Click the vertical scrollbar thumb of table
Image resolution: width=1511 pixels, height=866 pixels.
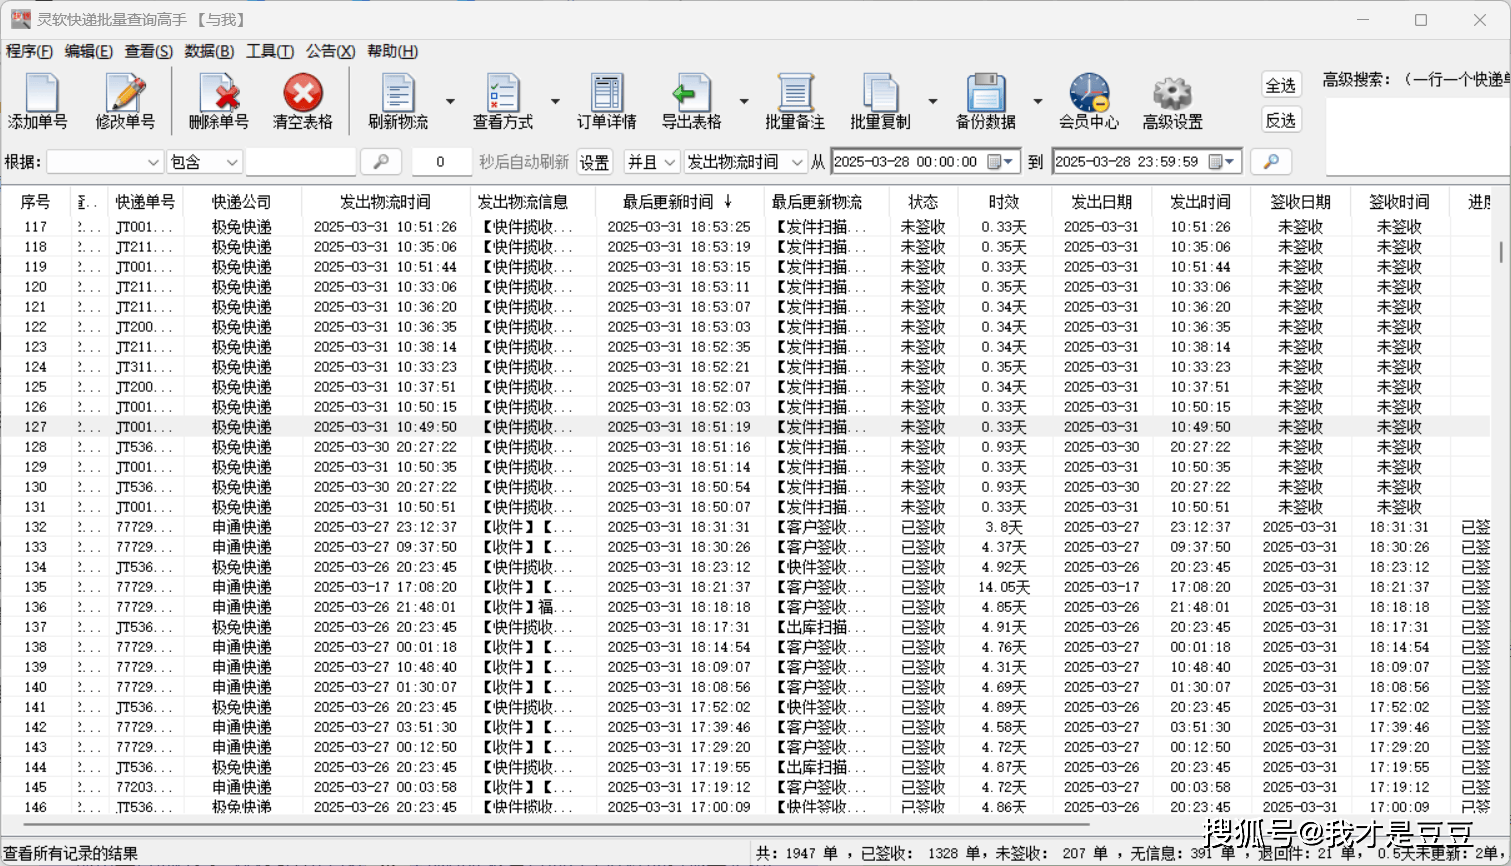click(x=1501, y=251)
